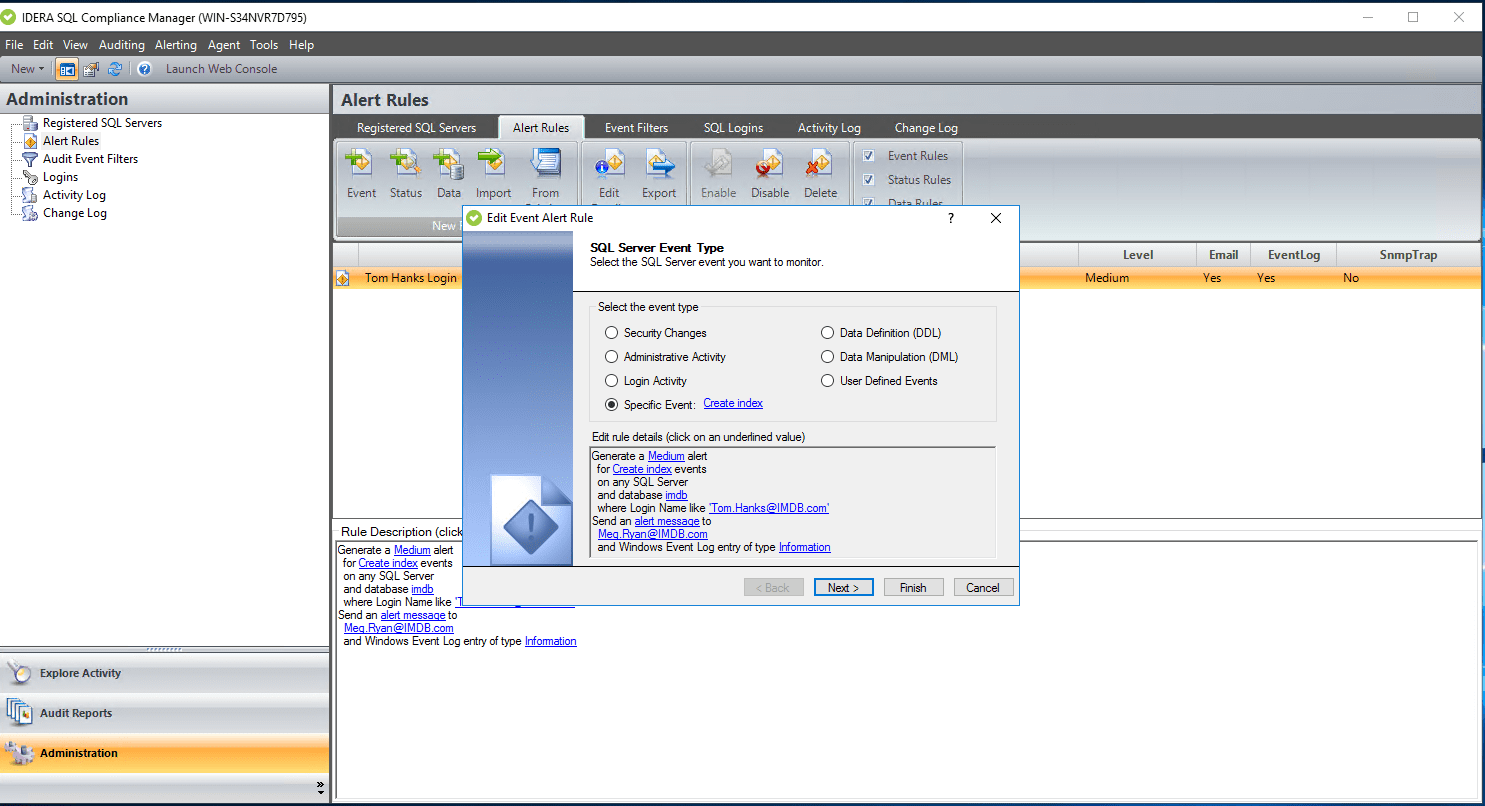Toggle the Status Rules checkbox
The width and height of the screenshot is (1485, 806).
click(869, 180)
